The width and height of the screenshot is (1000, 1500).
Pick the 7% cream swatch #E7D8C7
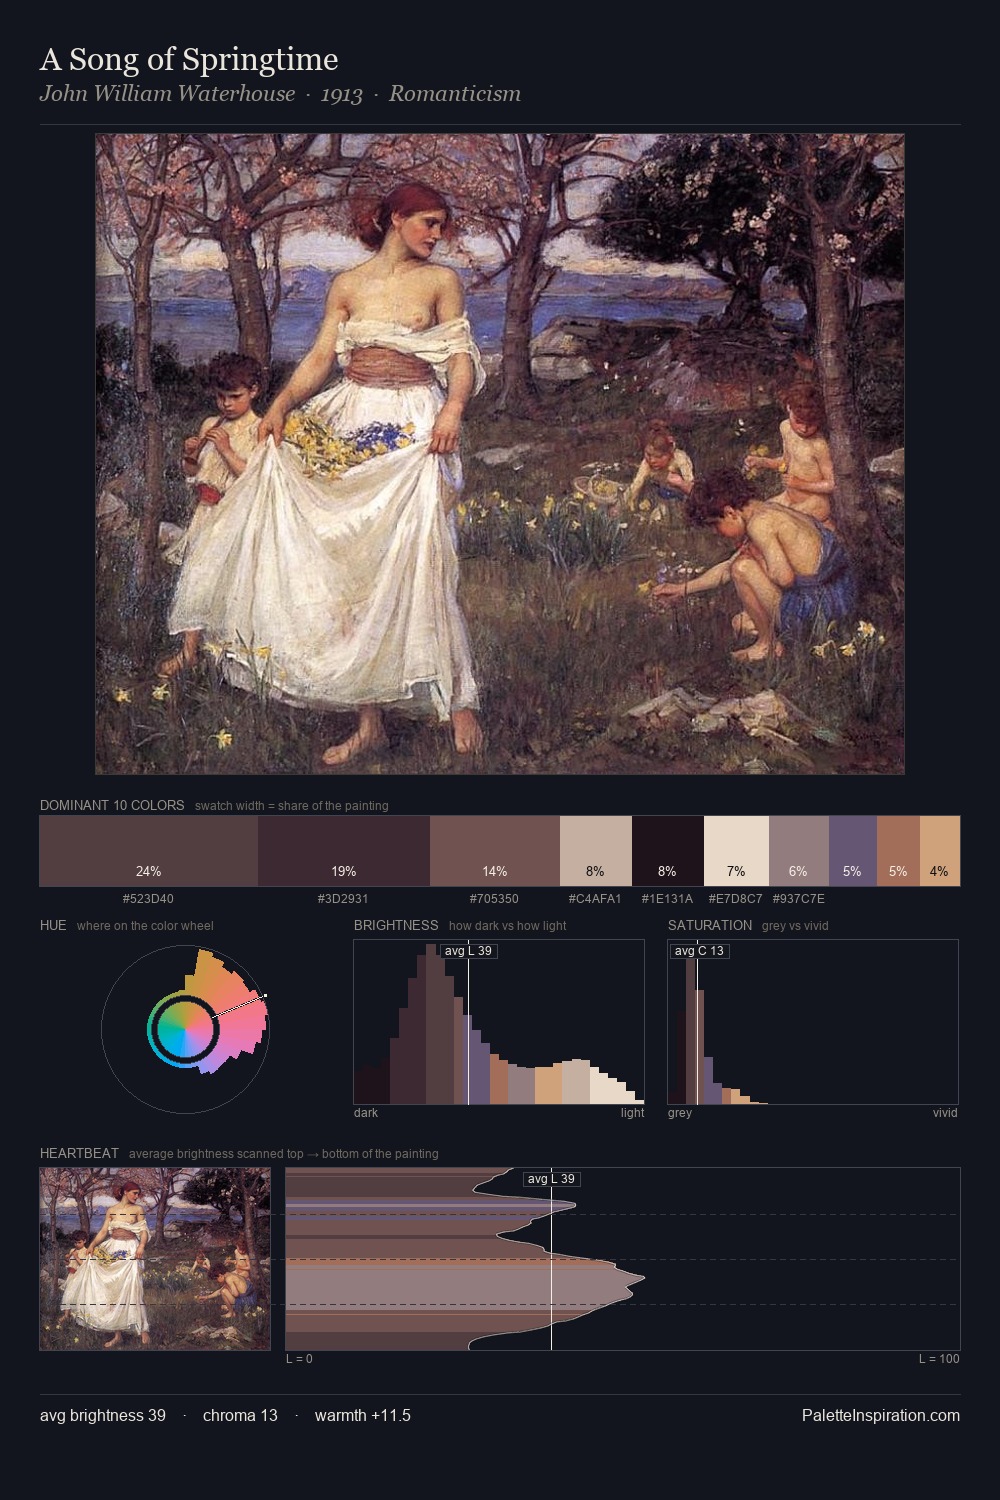point(736,851)
